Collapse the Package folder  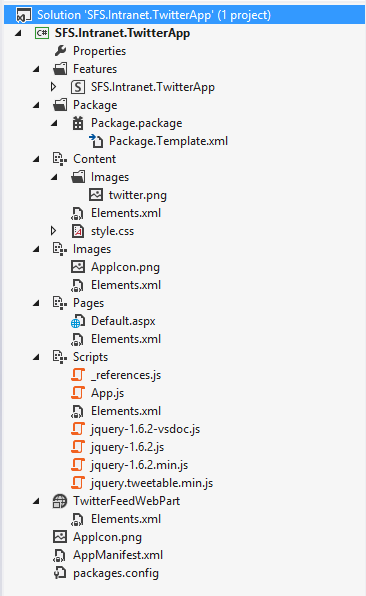click(x=36, y=105)
